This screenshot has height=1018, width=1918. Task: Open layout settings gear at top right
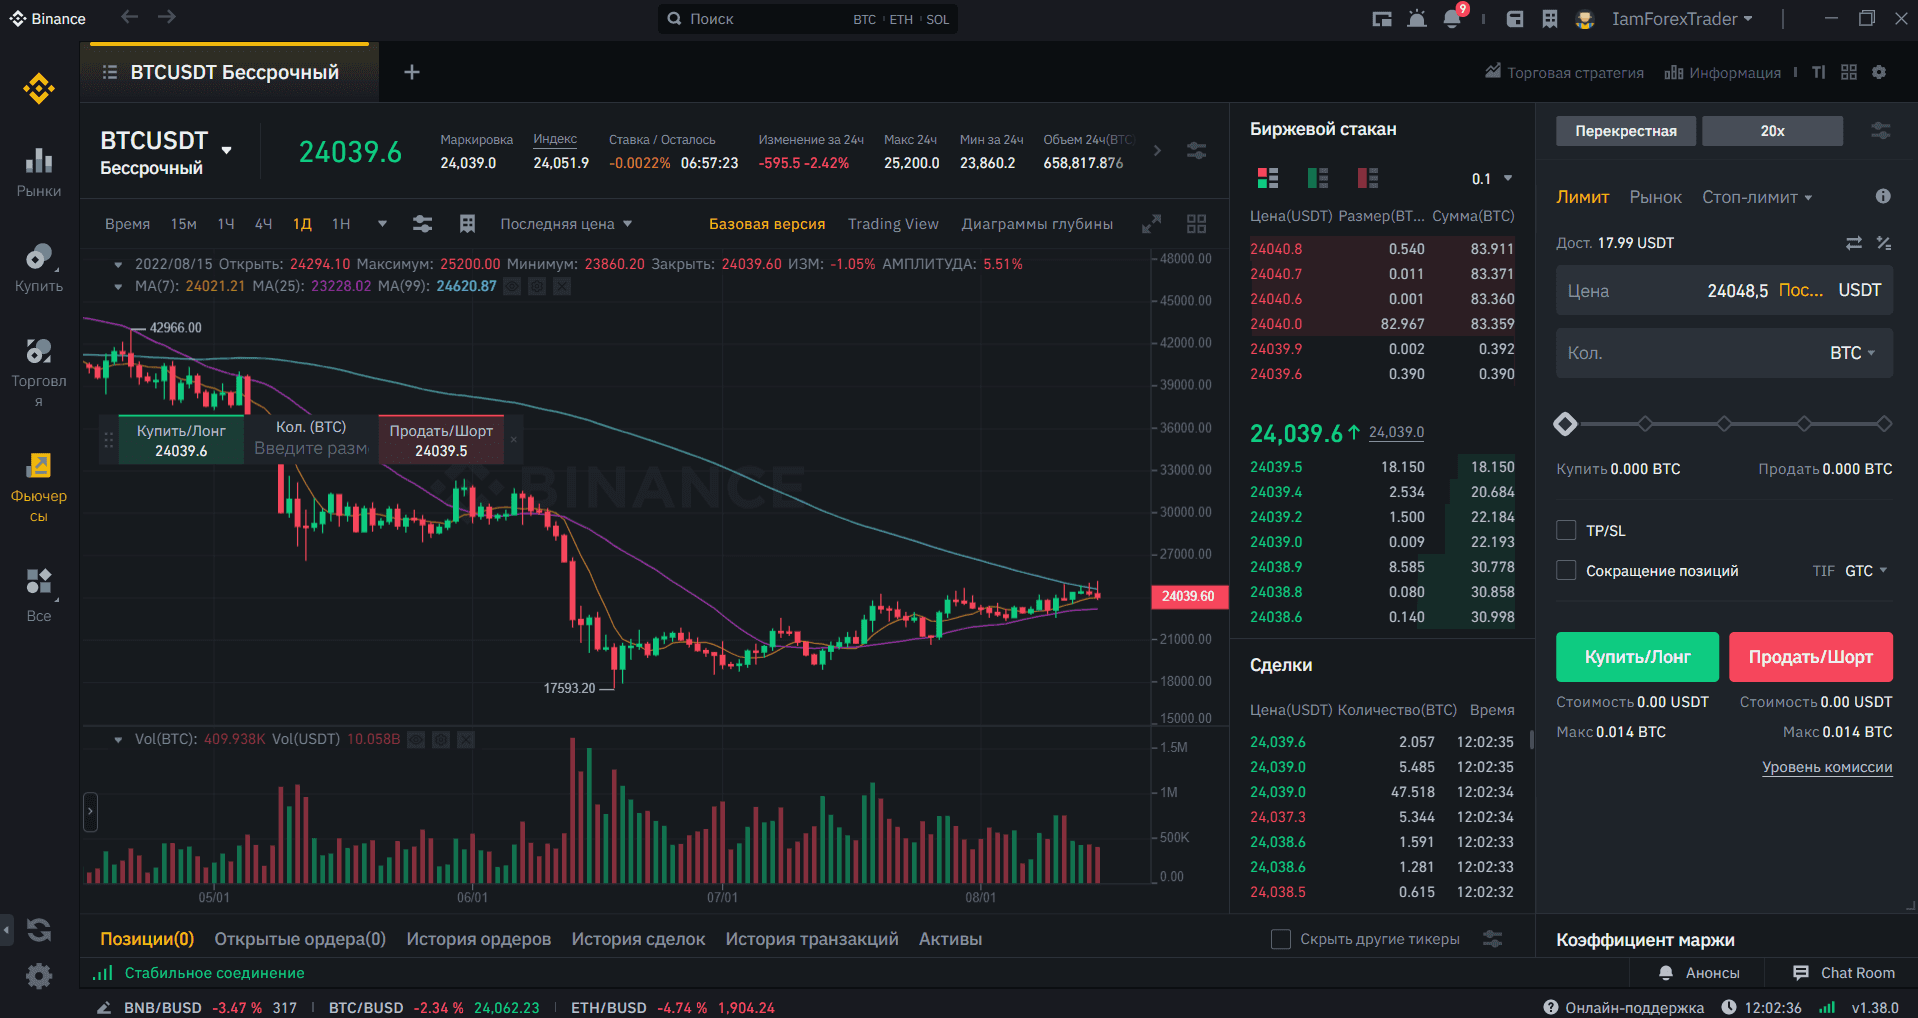pyautogui.click(x=1879, y=72)
